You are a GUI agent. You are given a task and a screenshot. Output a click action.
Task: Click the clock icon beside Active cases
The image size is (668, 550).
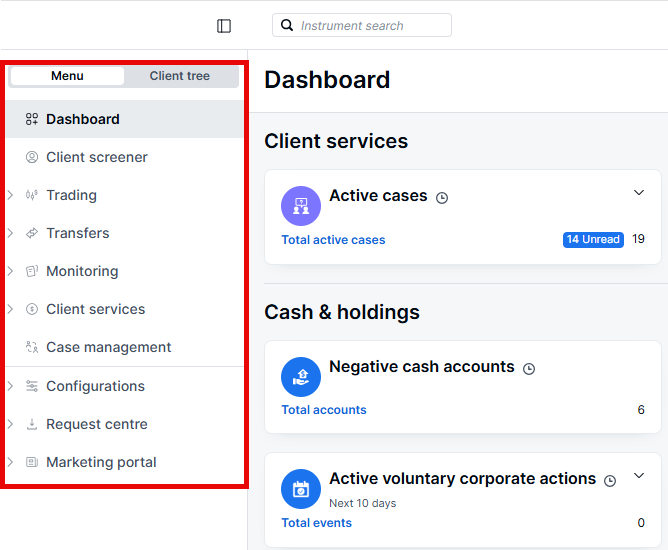click(x=442, y=198)
